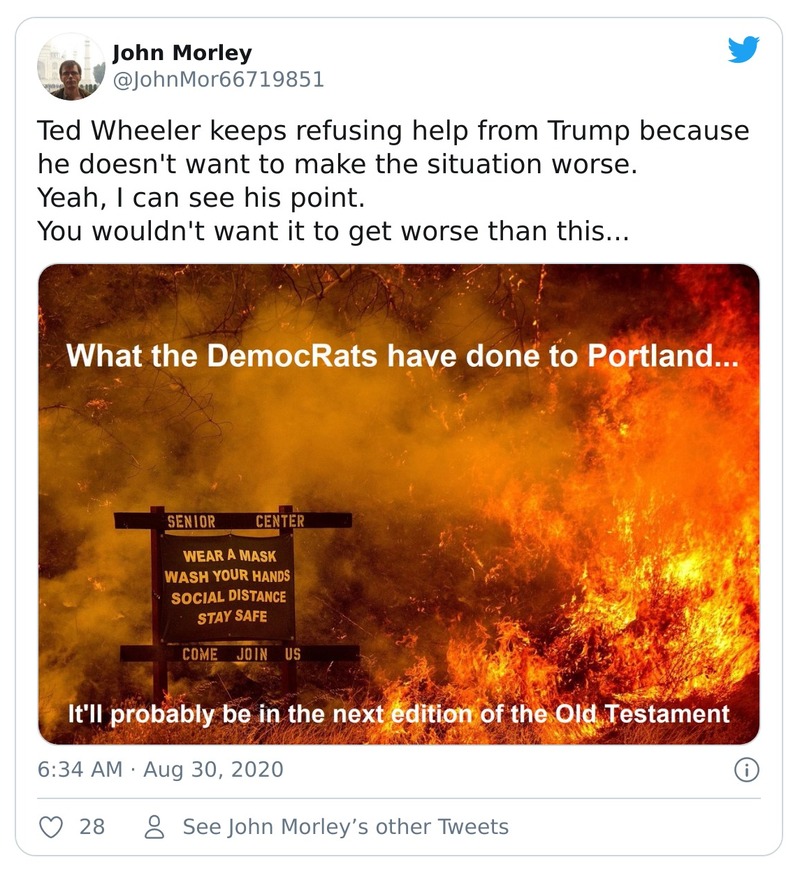Follow the 'See John Morley's other Tweets' link
800x878 pixels.
(345, 827)
